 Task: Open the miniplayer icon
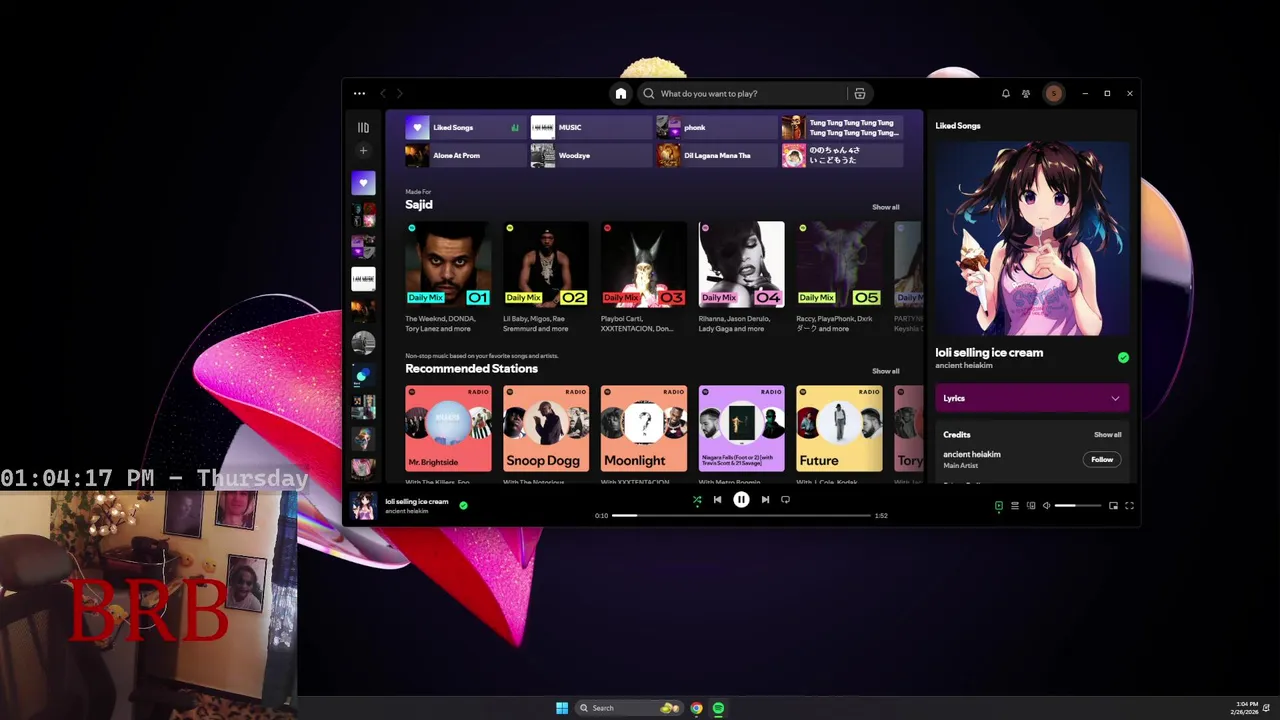point(1113,506)
